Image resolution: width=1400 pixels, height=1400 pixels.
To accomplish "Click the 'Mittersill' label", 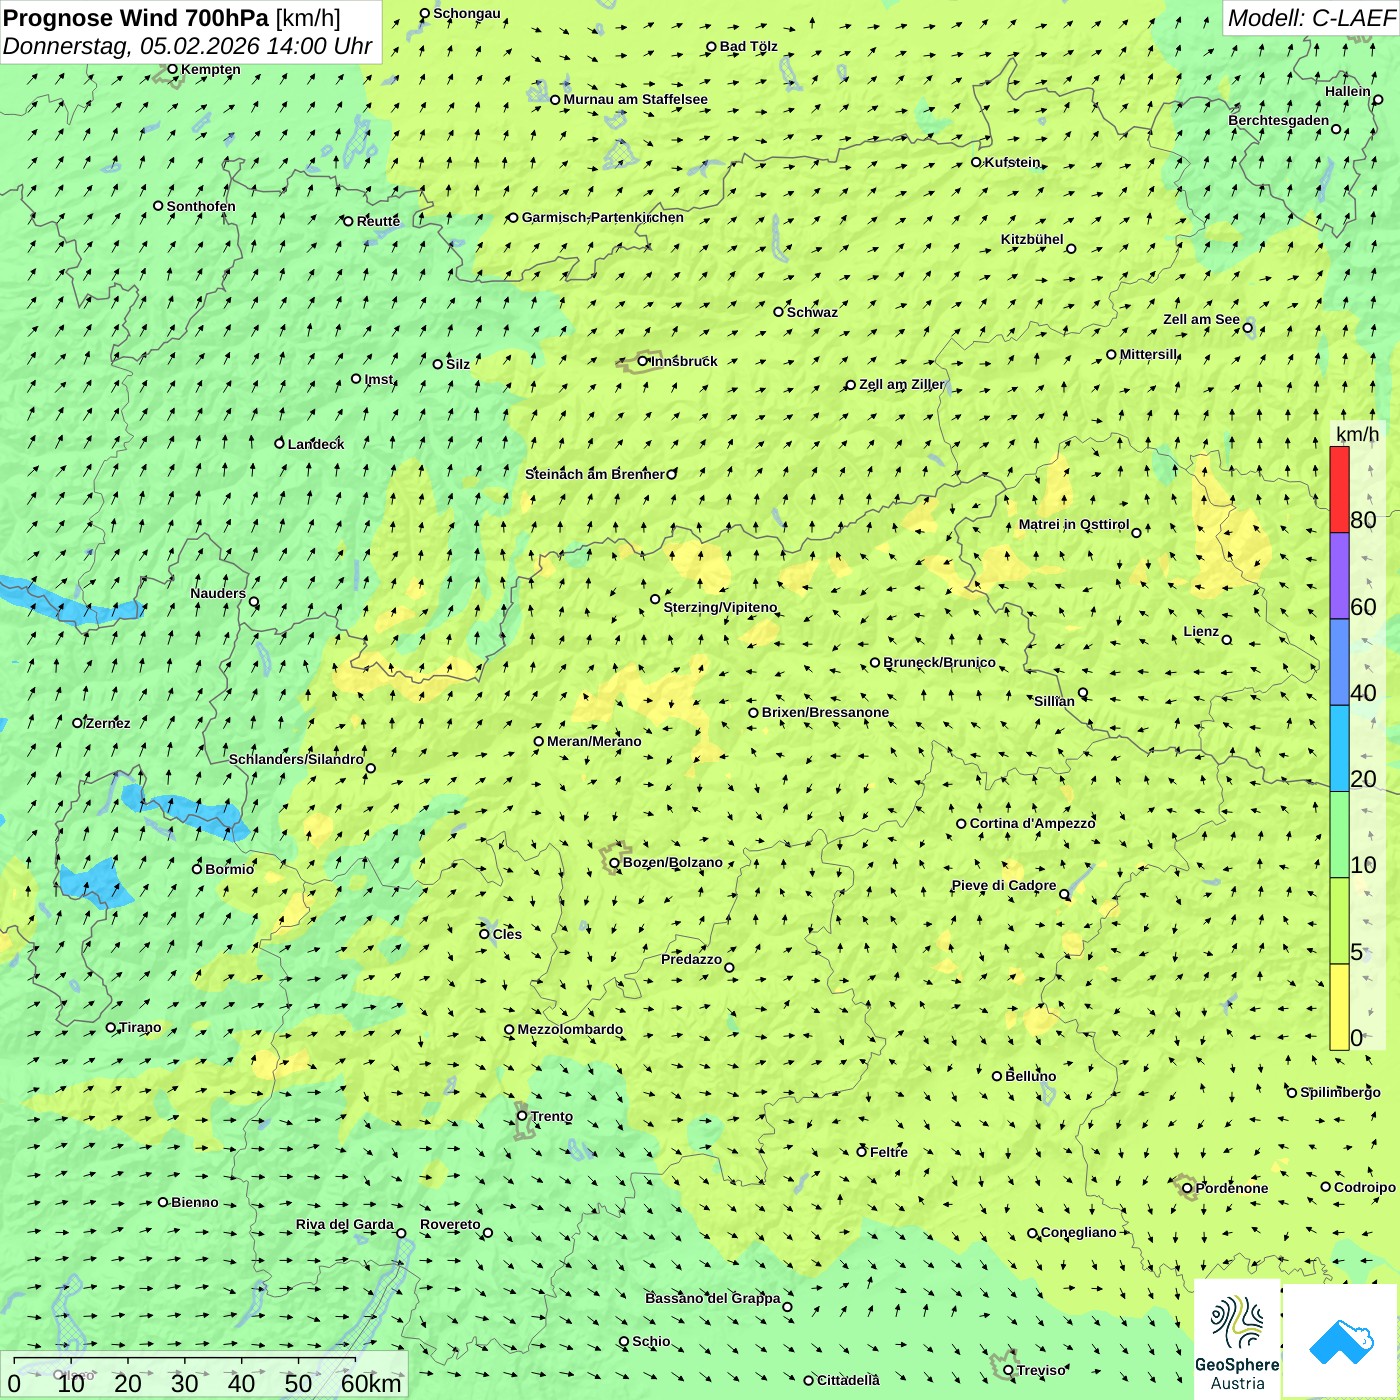I will pos(1148,354).
